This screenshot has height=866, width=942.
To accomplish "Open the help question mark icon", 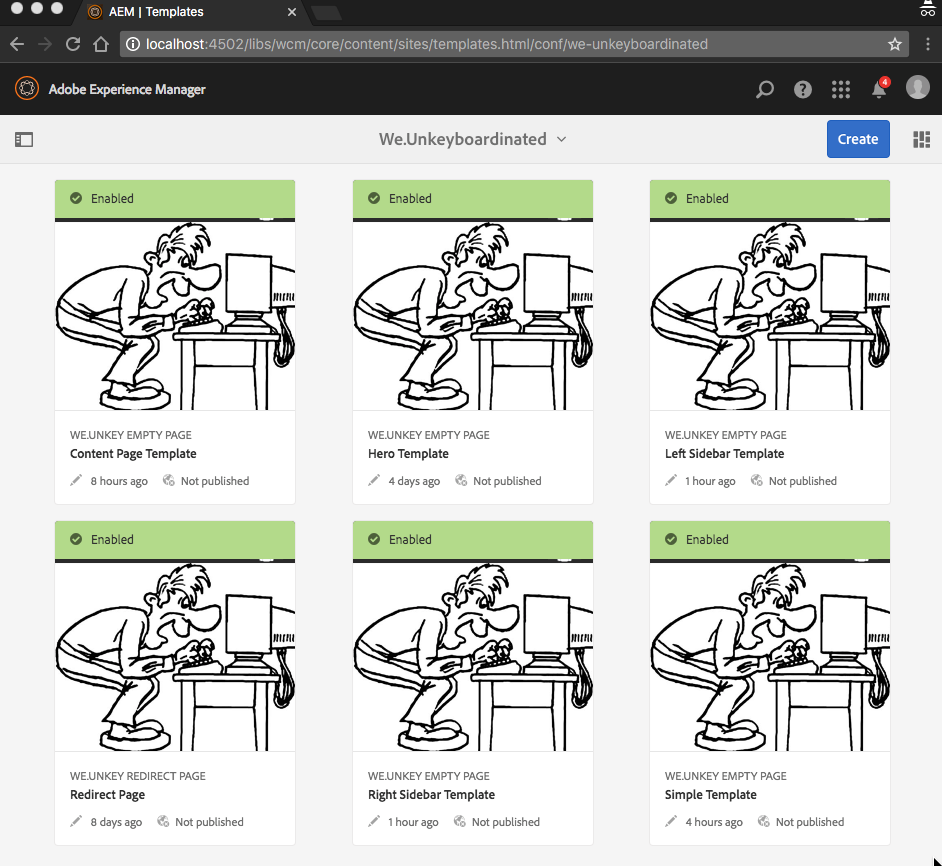I will tap(803, 90).
